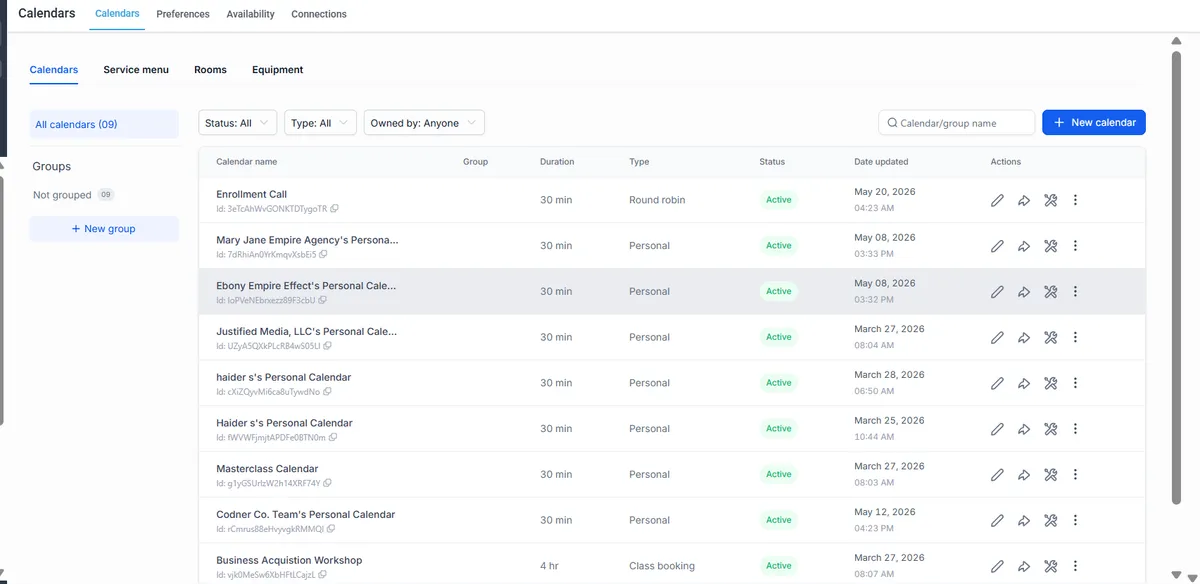
Task: Edit the Masterclass Calendar via pencil icon
Action: [x=997, y=475]
